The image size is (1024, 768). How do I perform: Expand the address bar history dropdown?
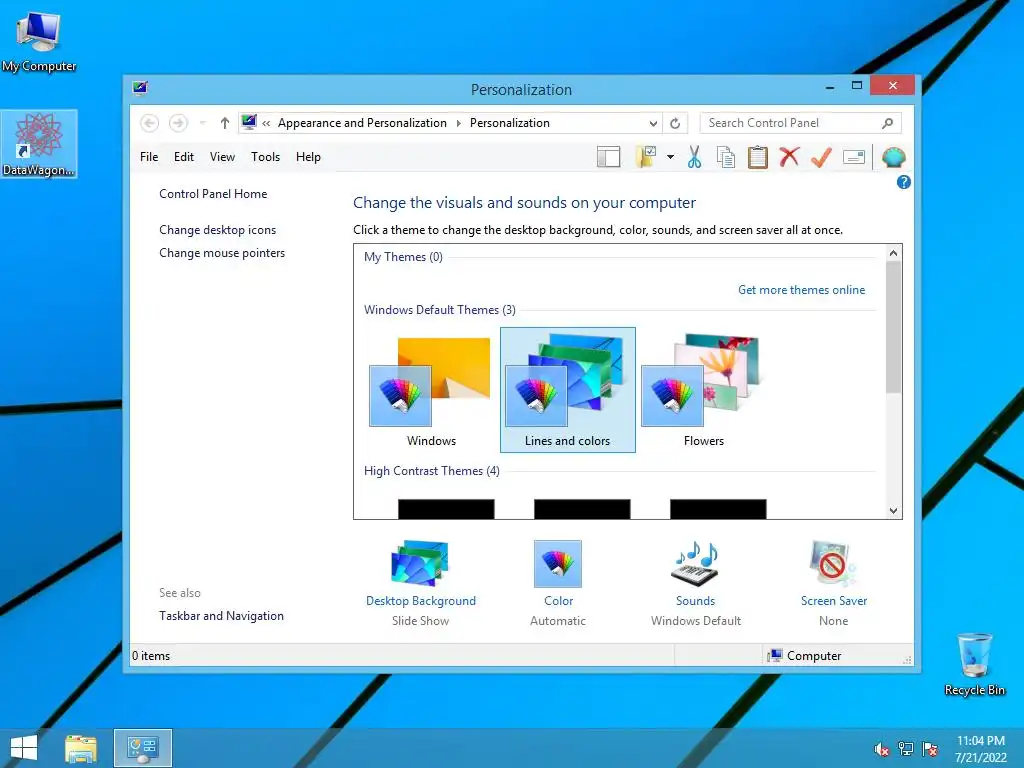pyautogui.click(x=653, y=123)
